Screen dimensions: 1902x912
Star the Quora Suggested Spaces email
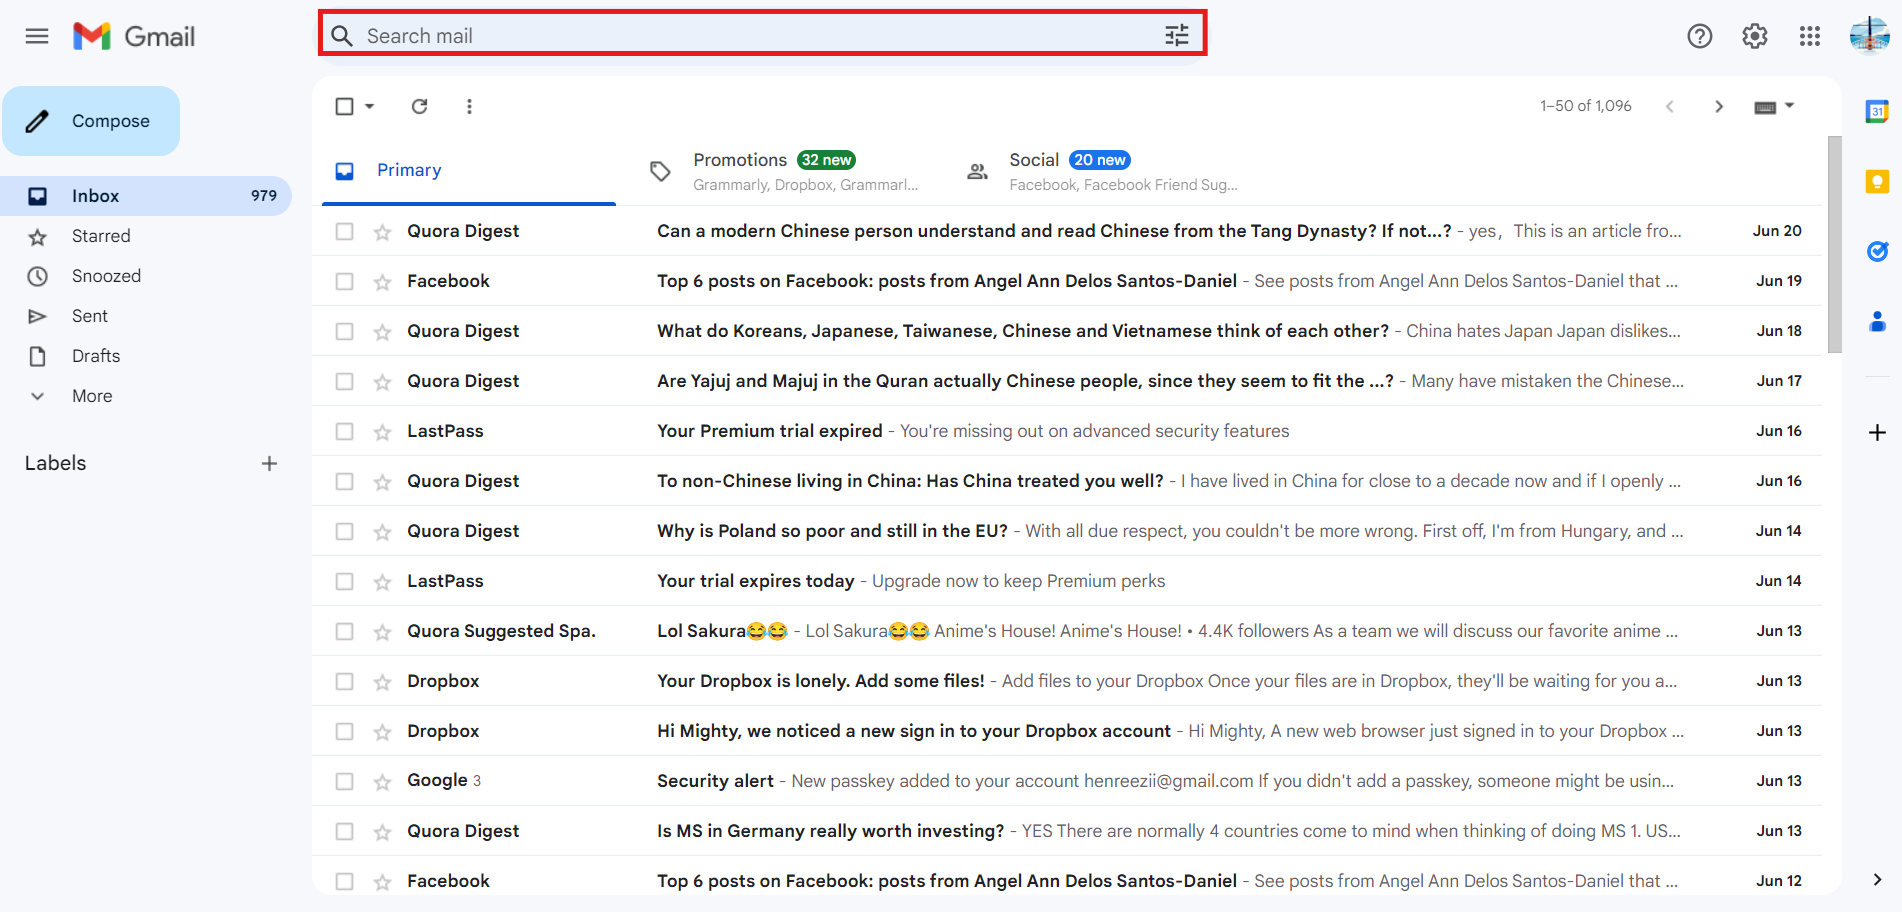pyautogui.click(x=382, y=632)
